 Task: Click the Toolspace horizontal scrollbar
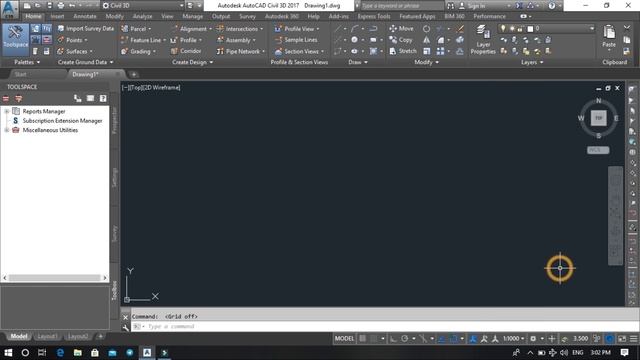[x=55, y=278]
